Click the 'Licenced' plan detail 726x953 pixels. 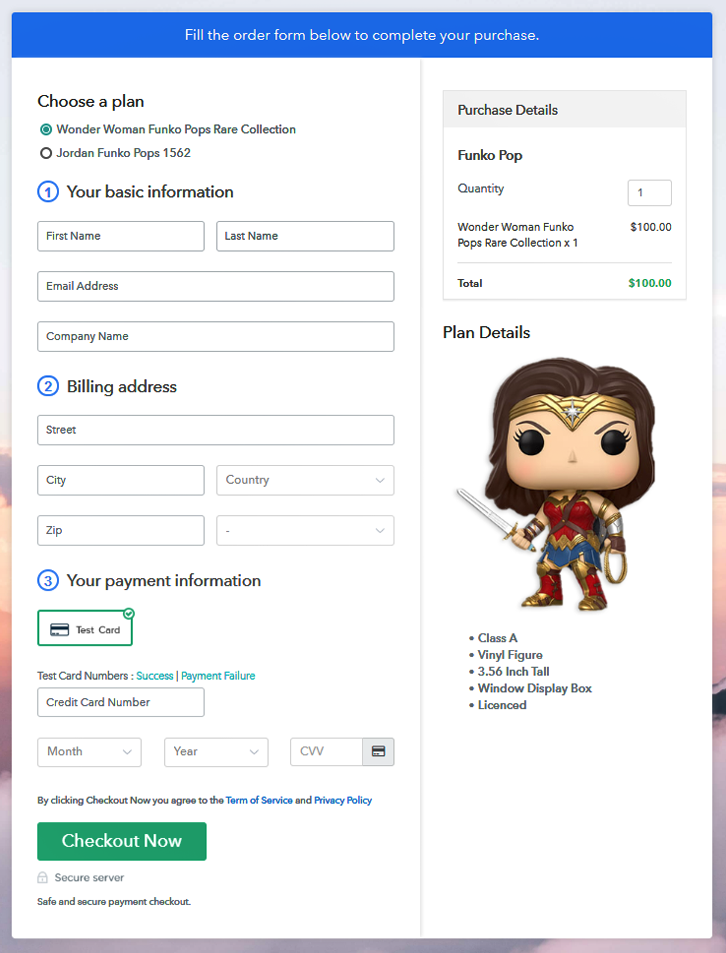502,705
